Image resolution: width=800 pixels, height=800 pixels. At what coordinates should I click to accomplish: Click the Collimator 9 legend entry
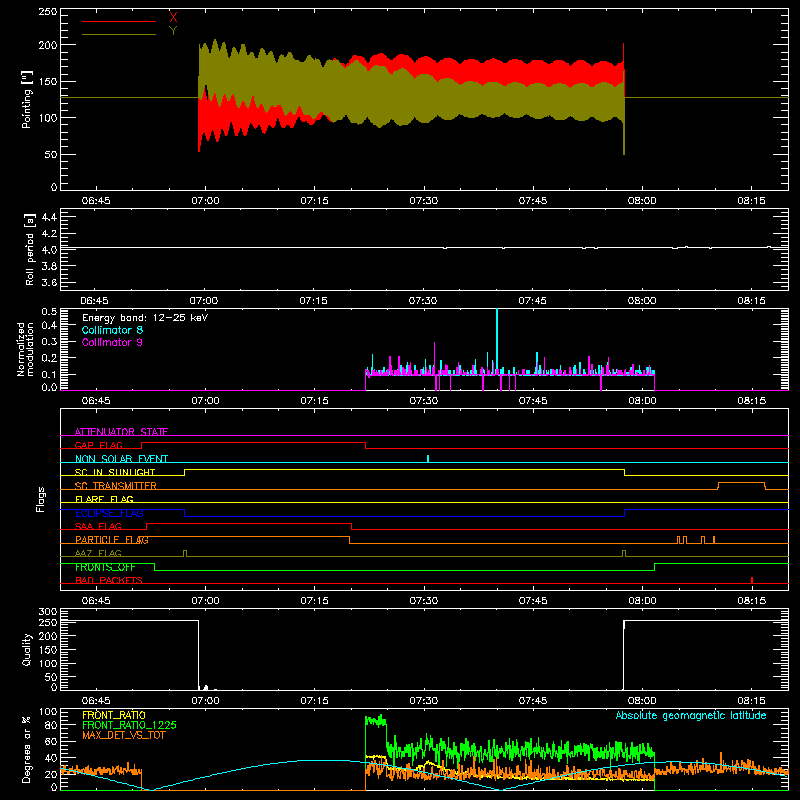click(x=112, y=342)
